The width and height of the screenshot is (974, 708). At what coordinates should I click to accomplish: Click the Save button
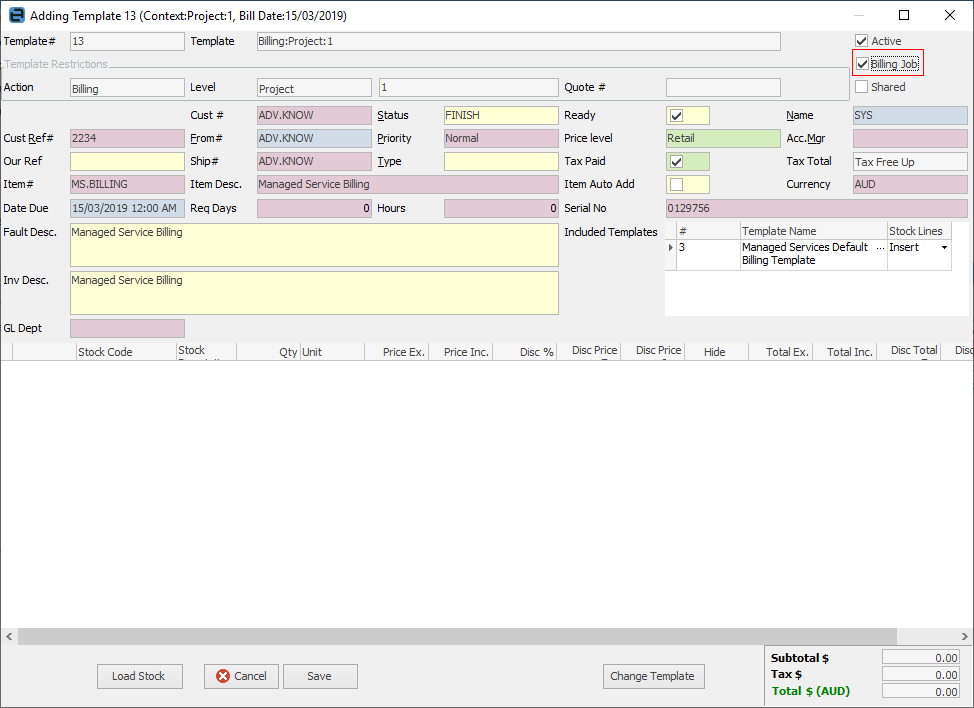[x=320, y=676]
